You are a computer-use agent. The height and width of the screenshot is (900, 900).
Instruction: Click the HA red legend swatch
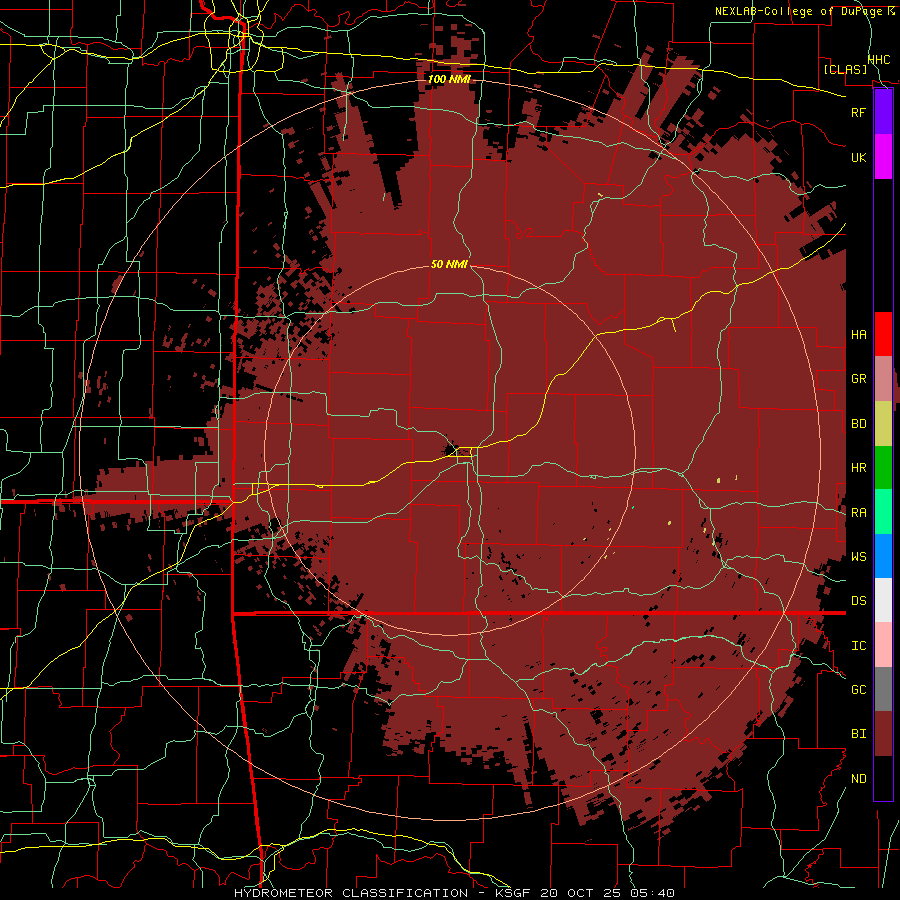[x=883, y=334]
